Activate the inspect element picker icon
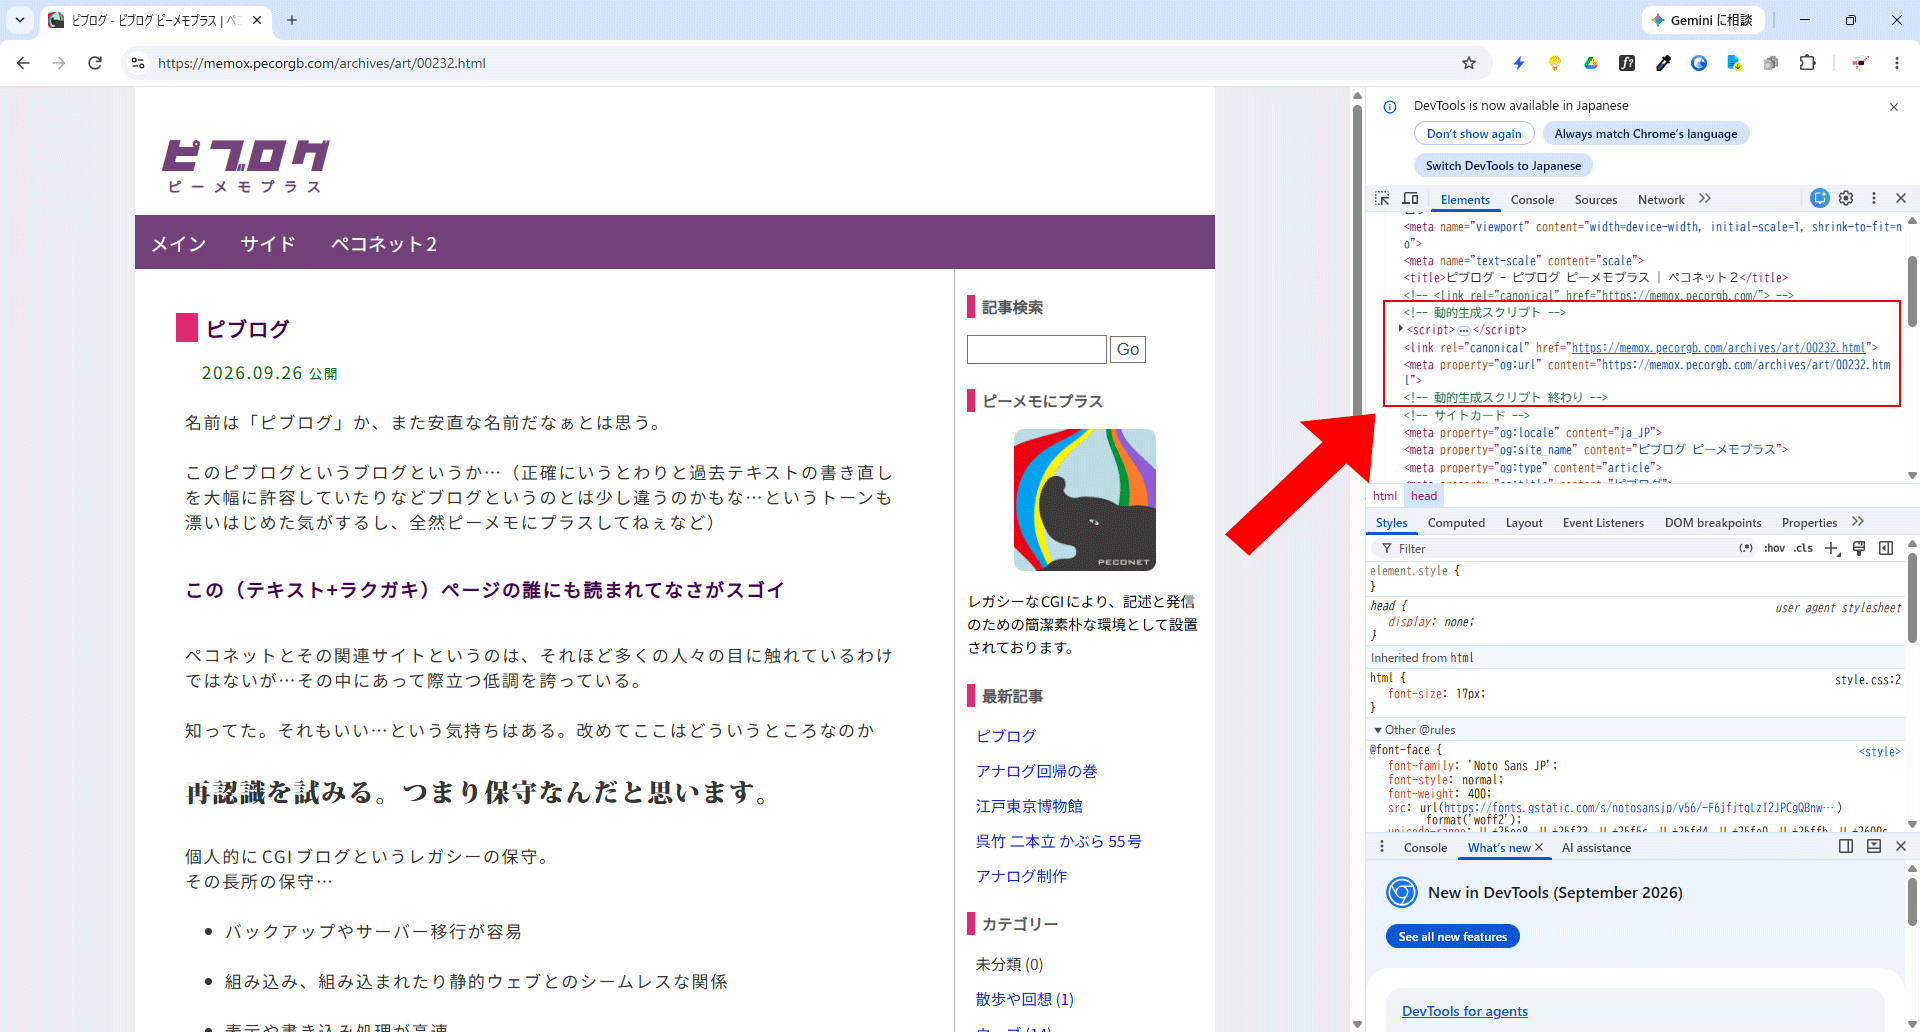The width and height of the screenshot is (1920, 1032). [1382, 199]
